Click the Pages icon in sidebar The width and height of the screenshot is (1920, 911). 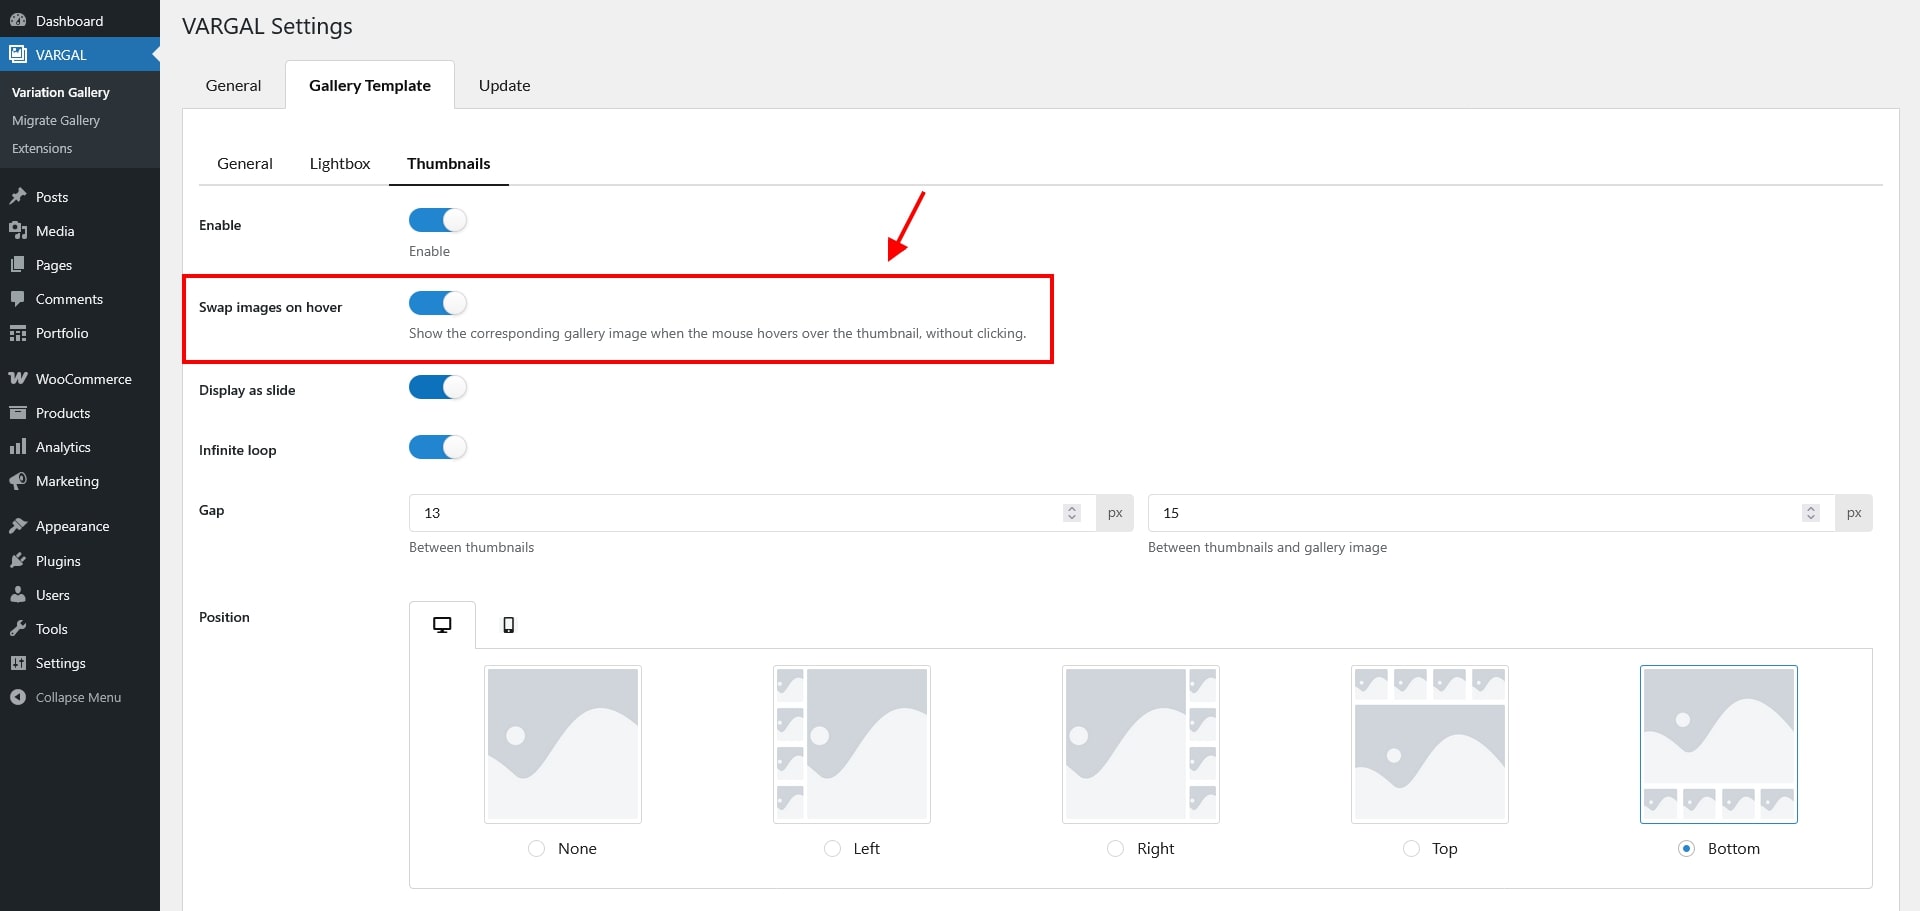click(x=18, y=265)
